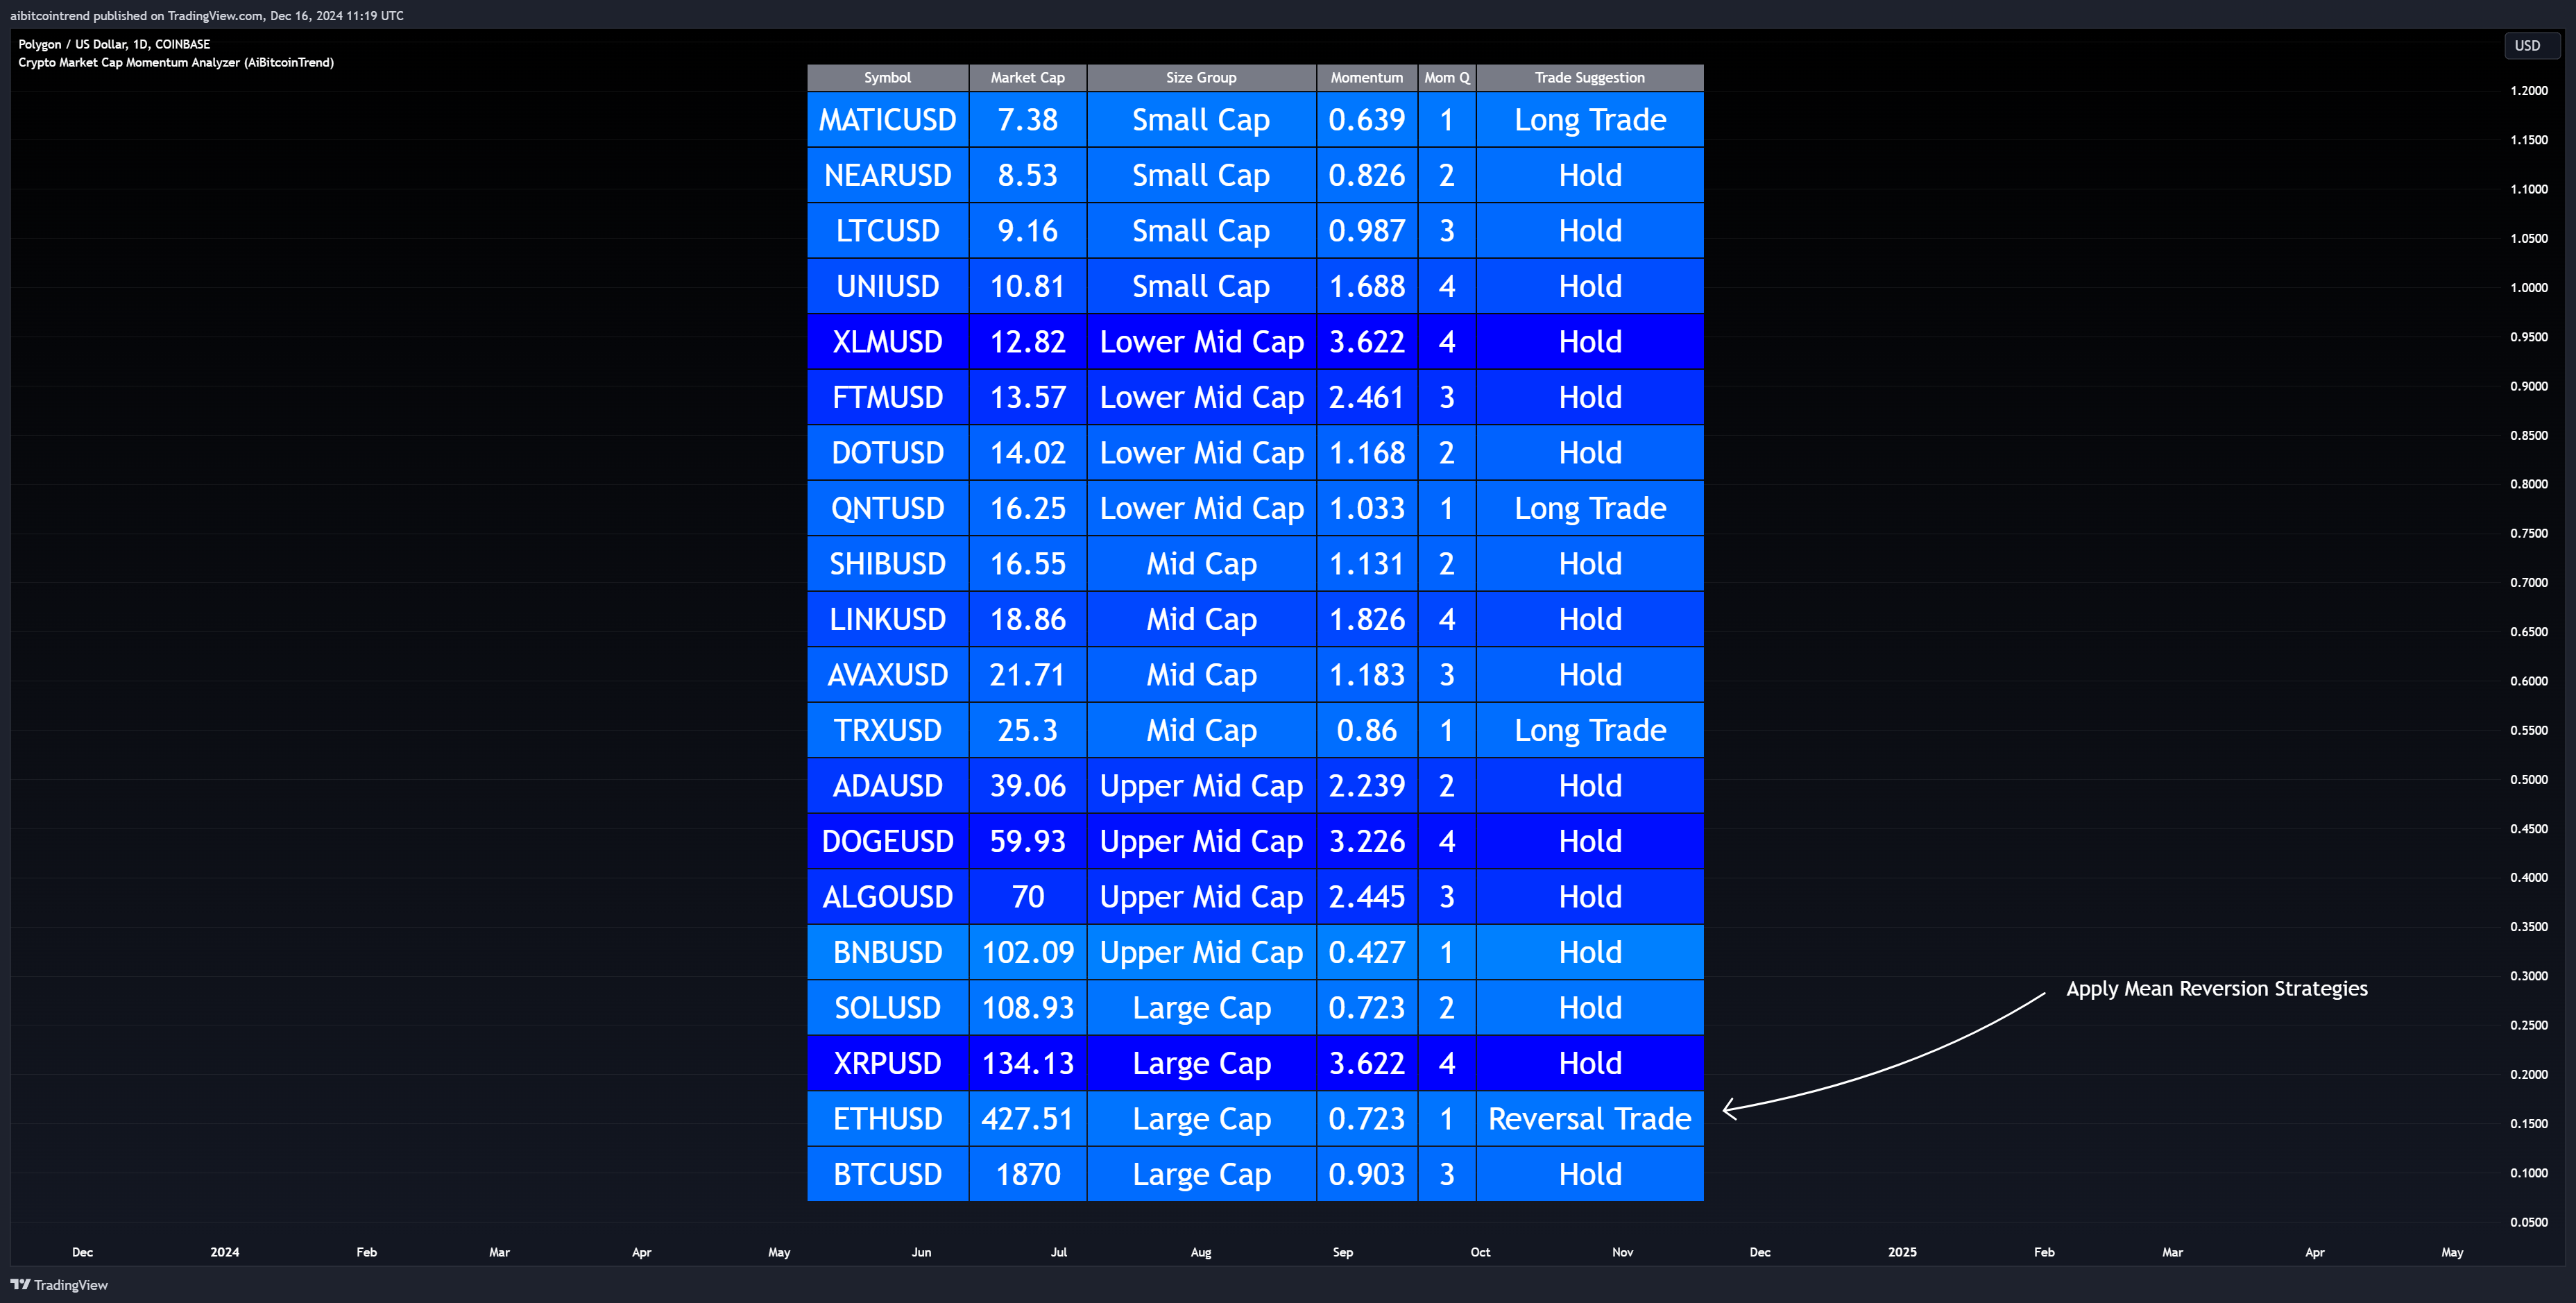
Task: Click Hold suggestion in XRPUSD row
Action: point(1590,1063)
